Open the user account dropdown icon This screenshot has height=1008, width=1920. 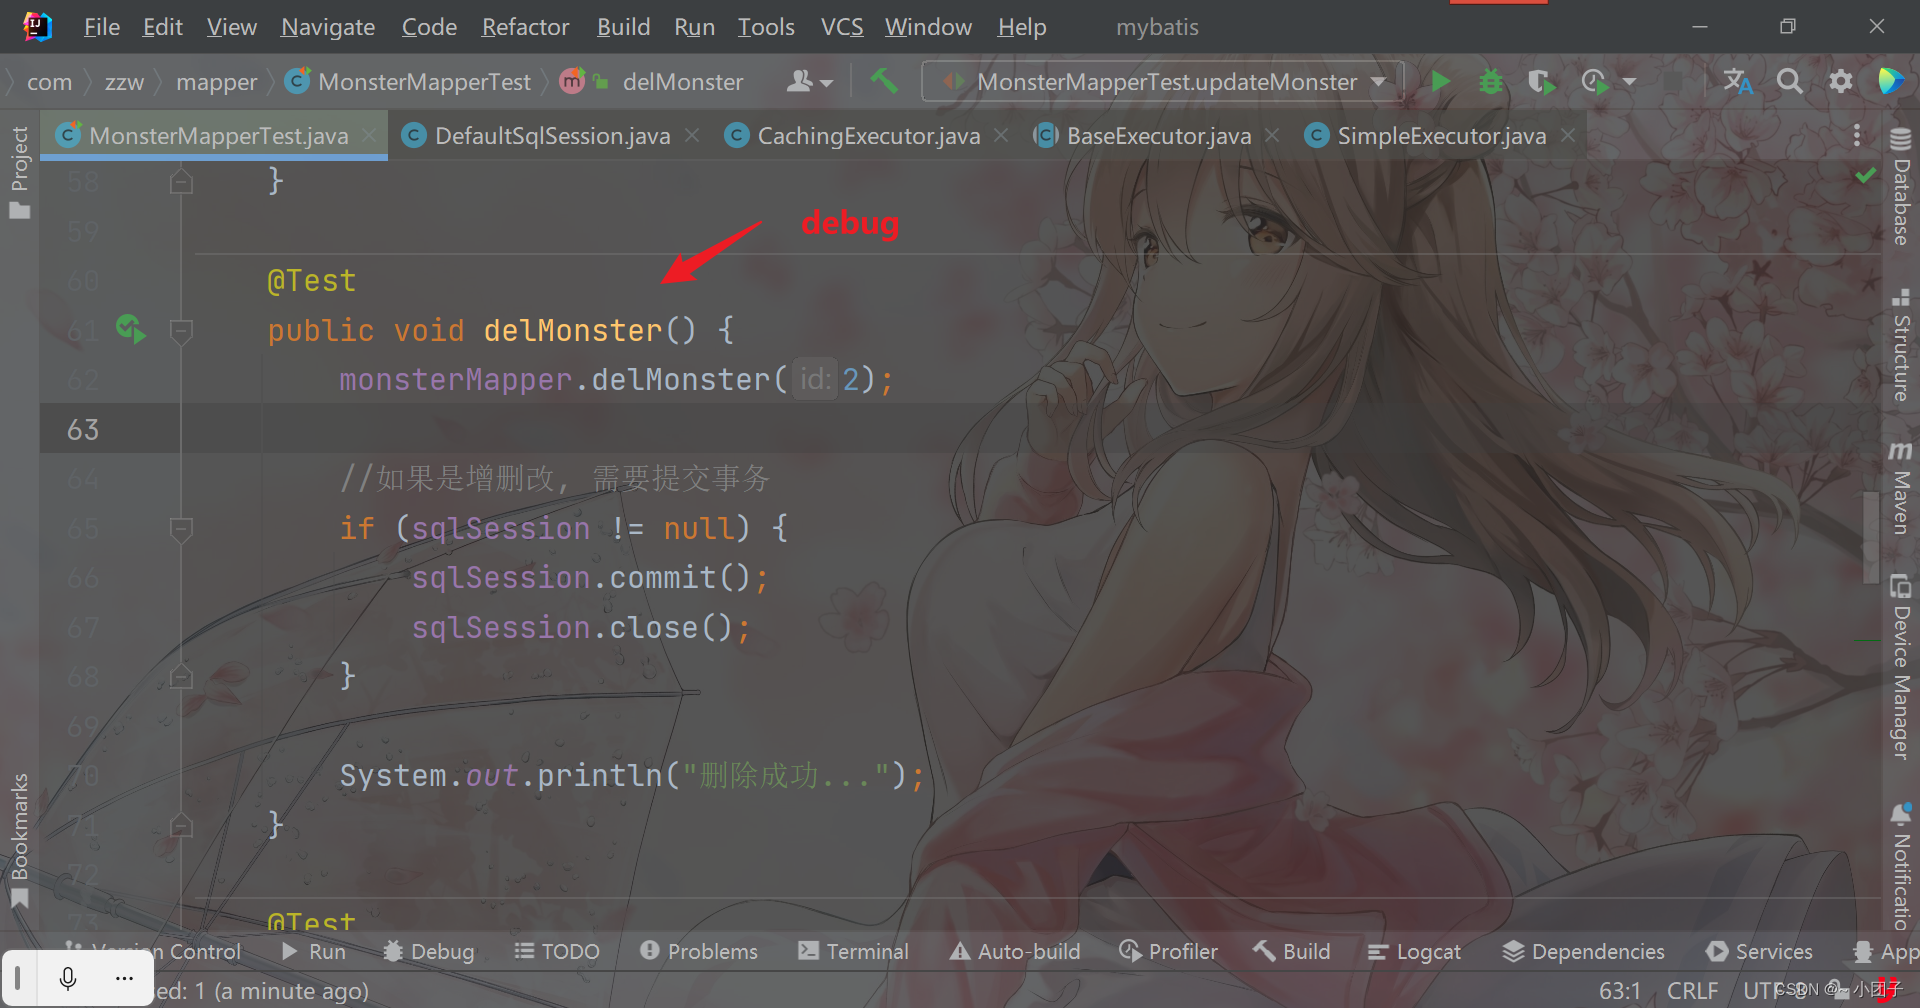tap(809, 82)
